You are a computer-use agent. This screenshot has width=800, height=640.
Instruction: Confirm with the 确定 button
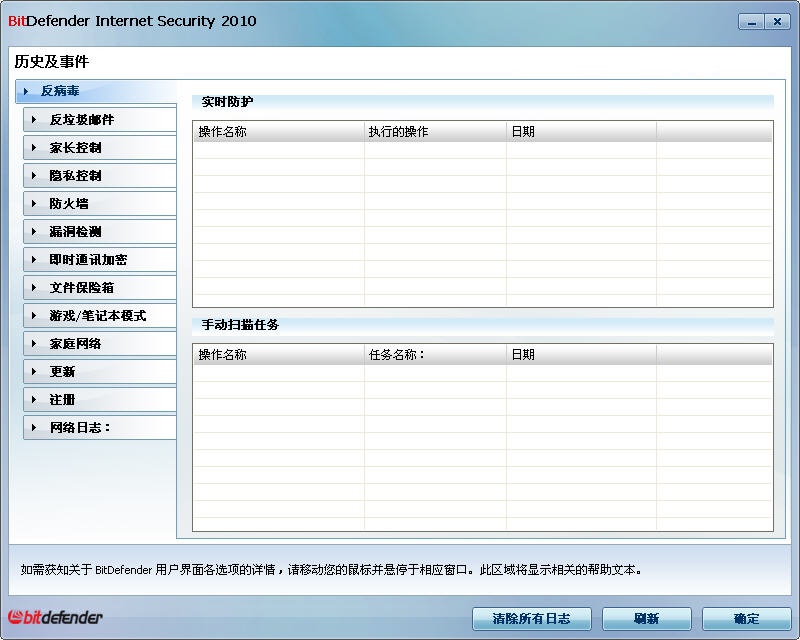(746, 619)
